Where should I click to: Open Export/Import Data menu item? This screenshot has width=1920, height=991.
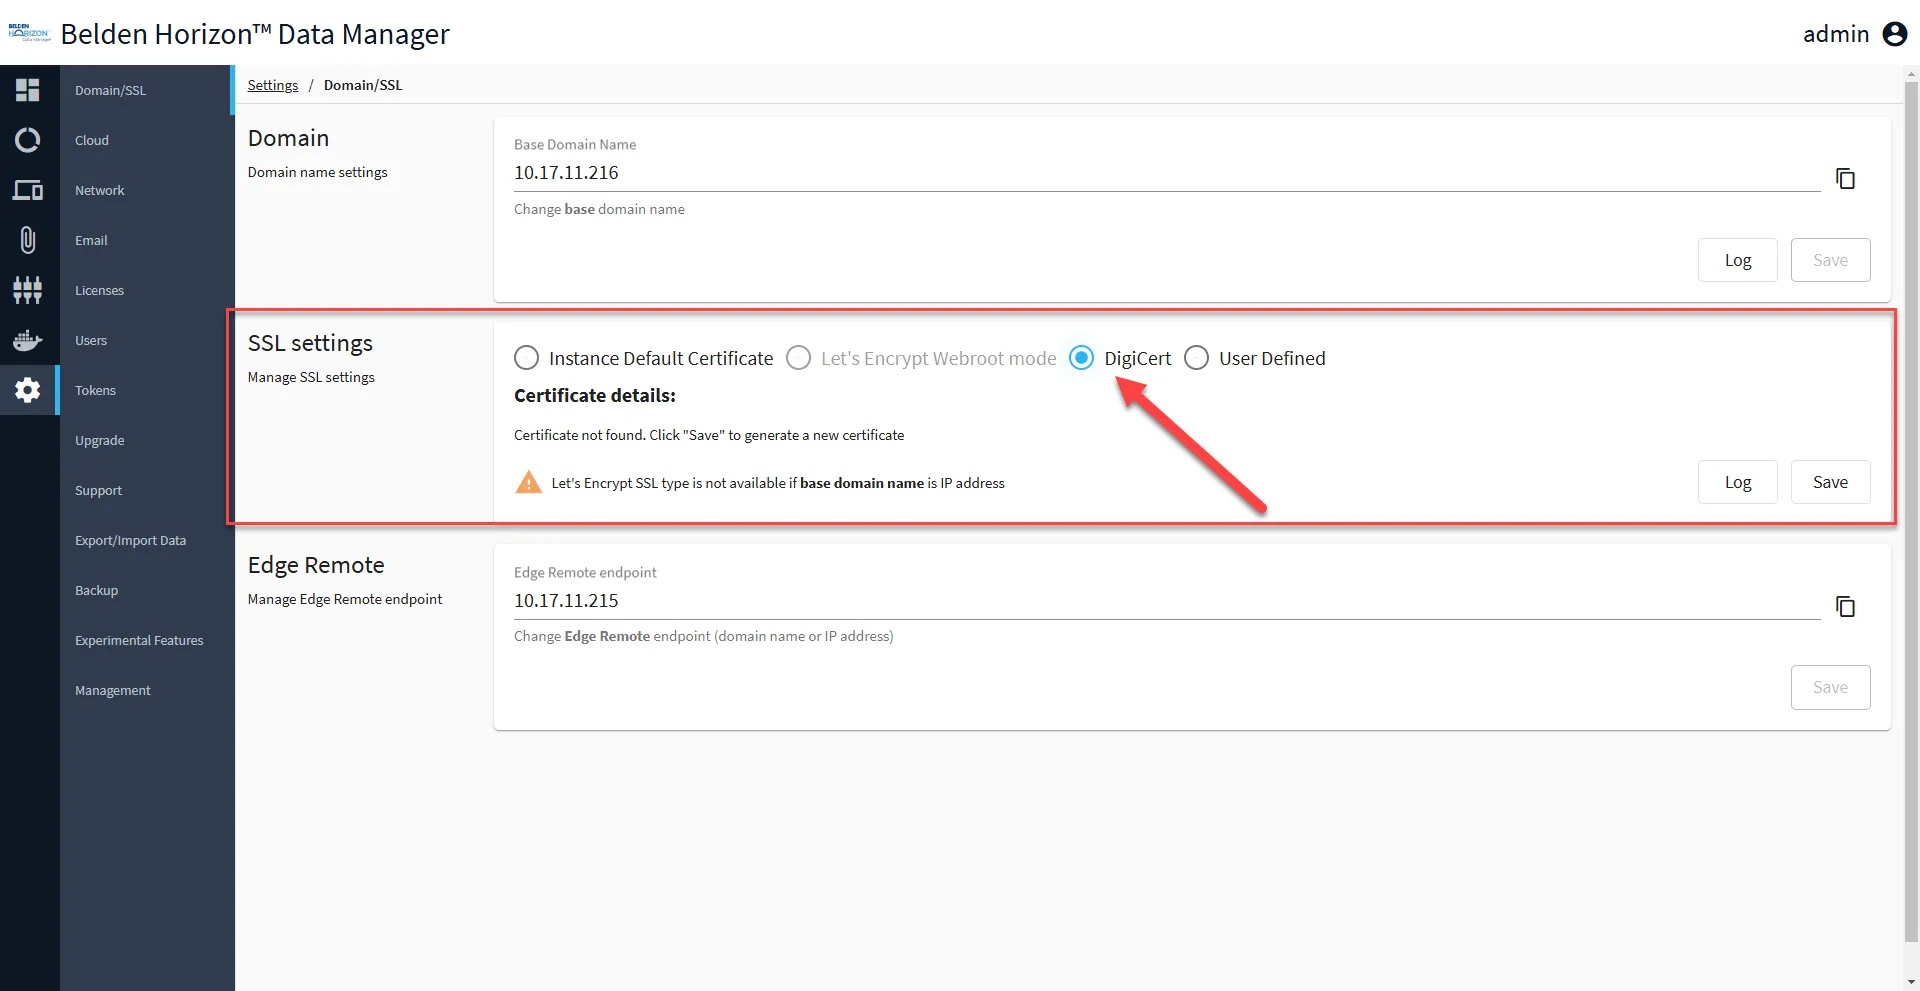[147, 540]
